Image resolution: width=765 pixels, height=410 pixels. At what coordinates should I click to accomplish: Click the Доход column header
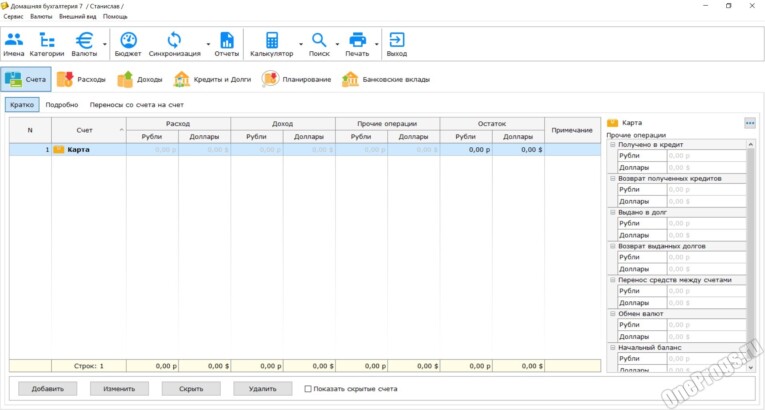[x=283, y=124]
